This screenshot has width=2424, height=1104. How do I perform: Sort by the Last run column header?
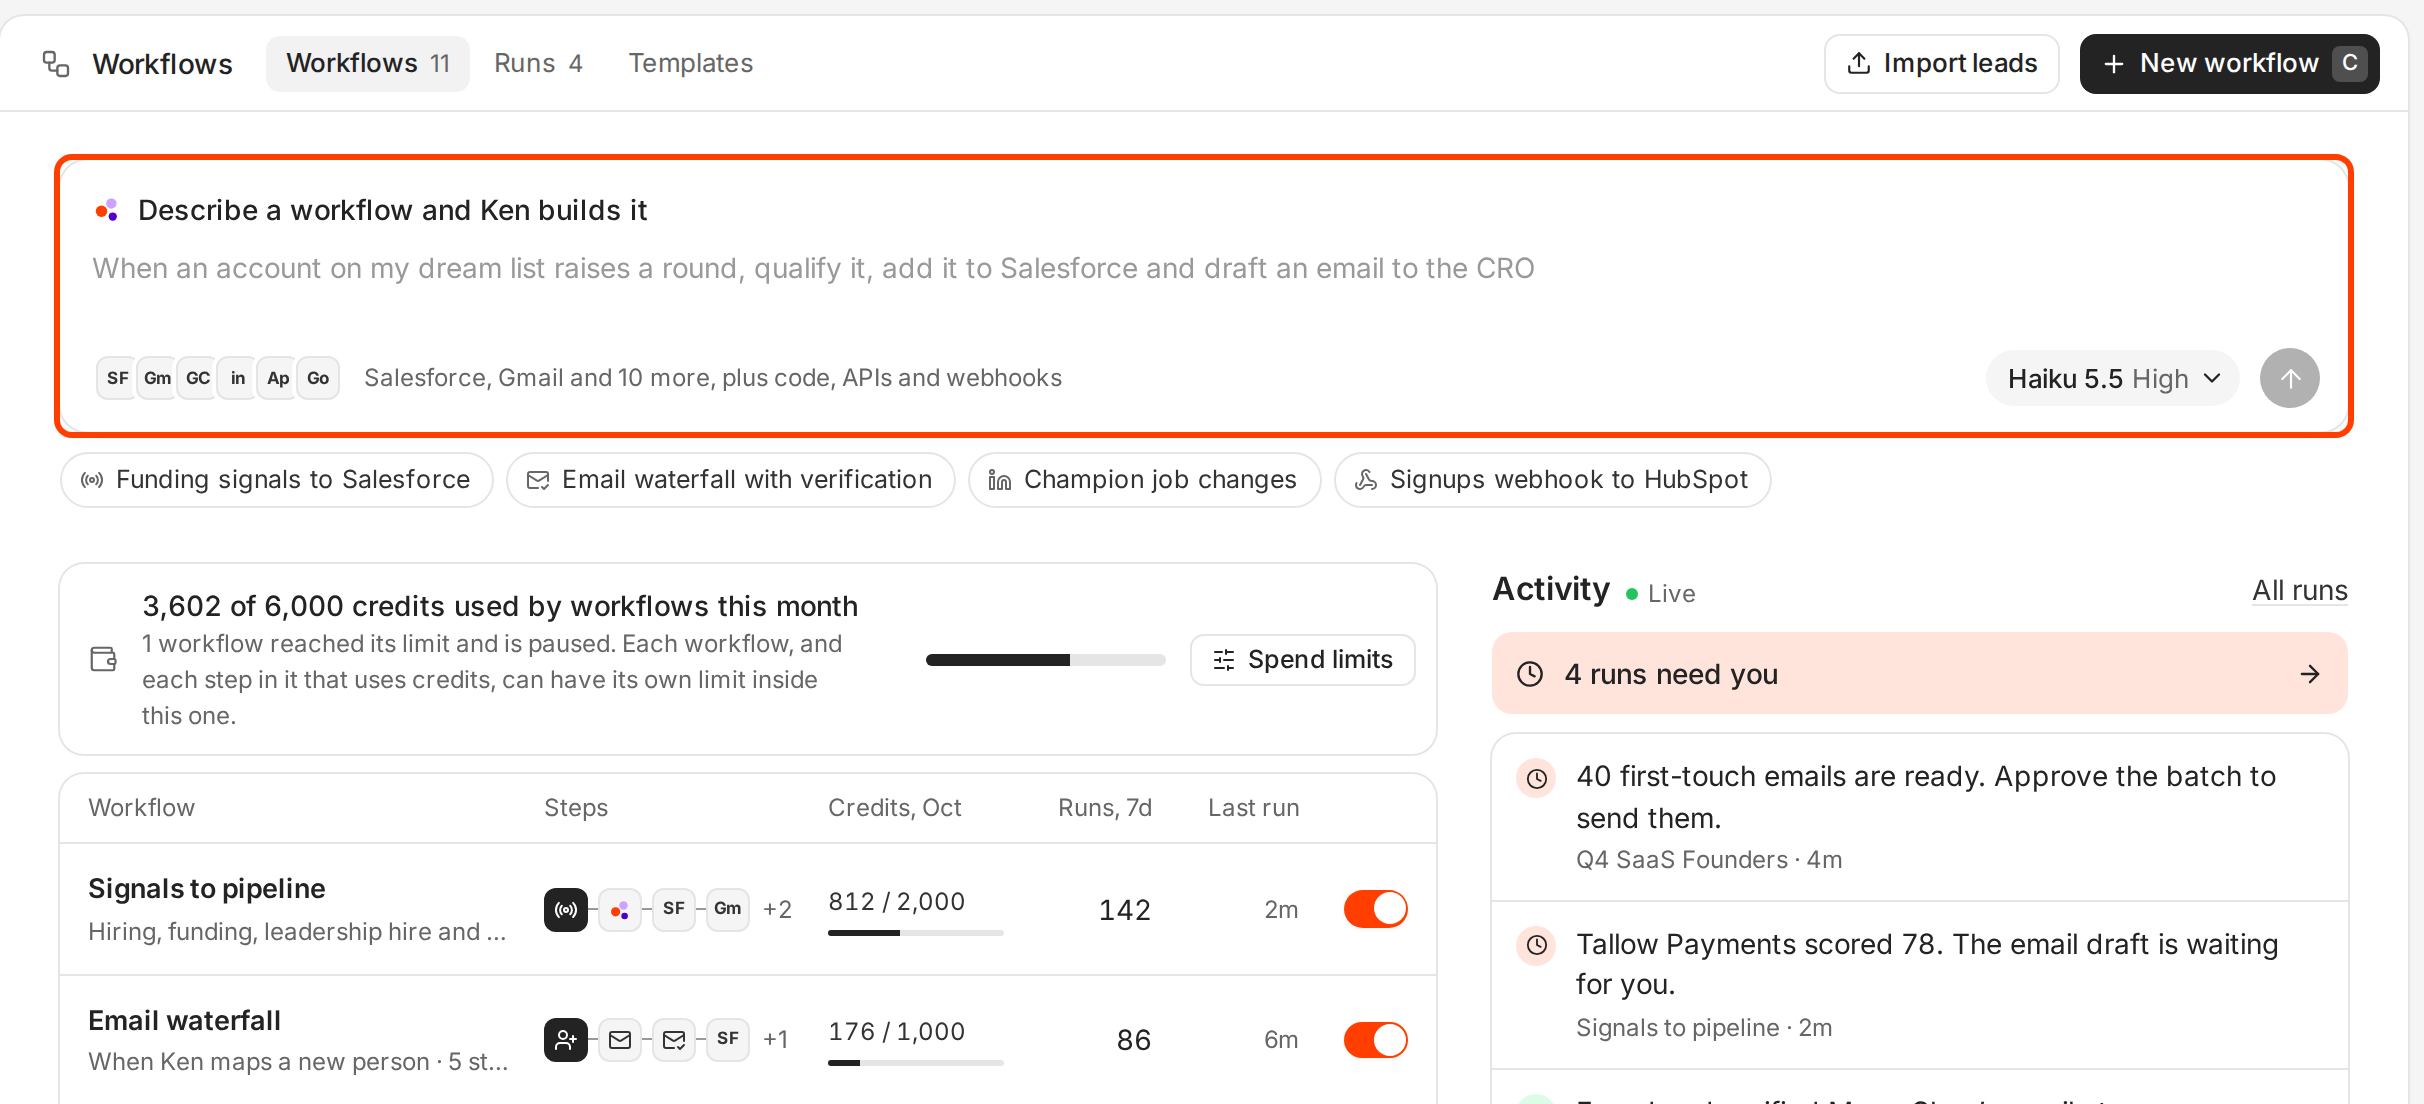1253,807
